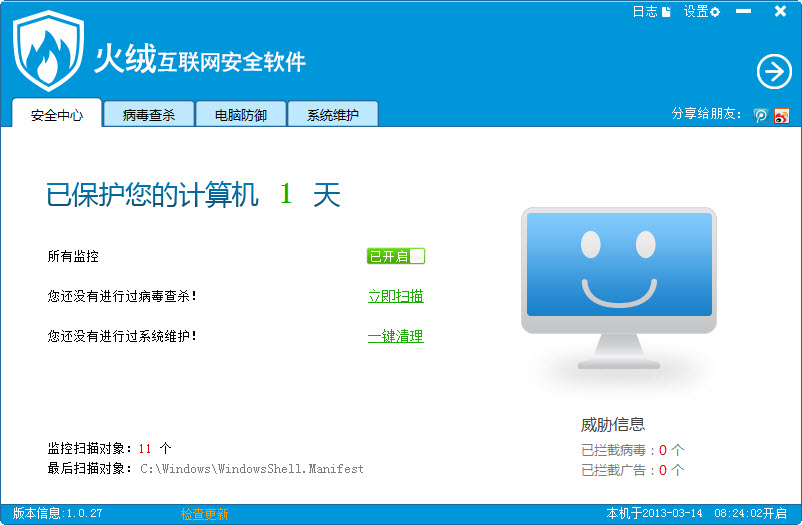This screenshot has width=802, height=525.
Task: Open the log (日志) viewer
Action: (651, 11)
